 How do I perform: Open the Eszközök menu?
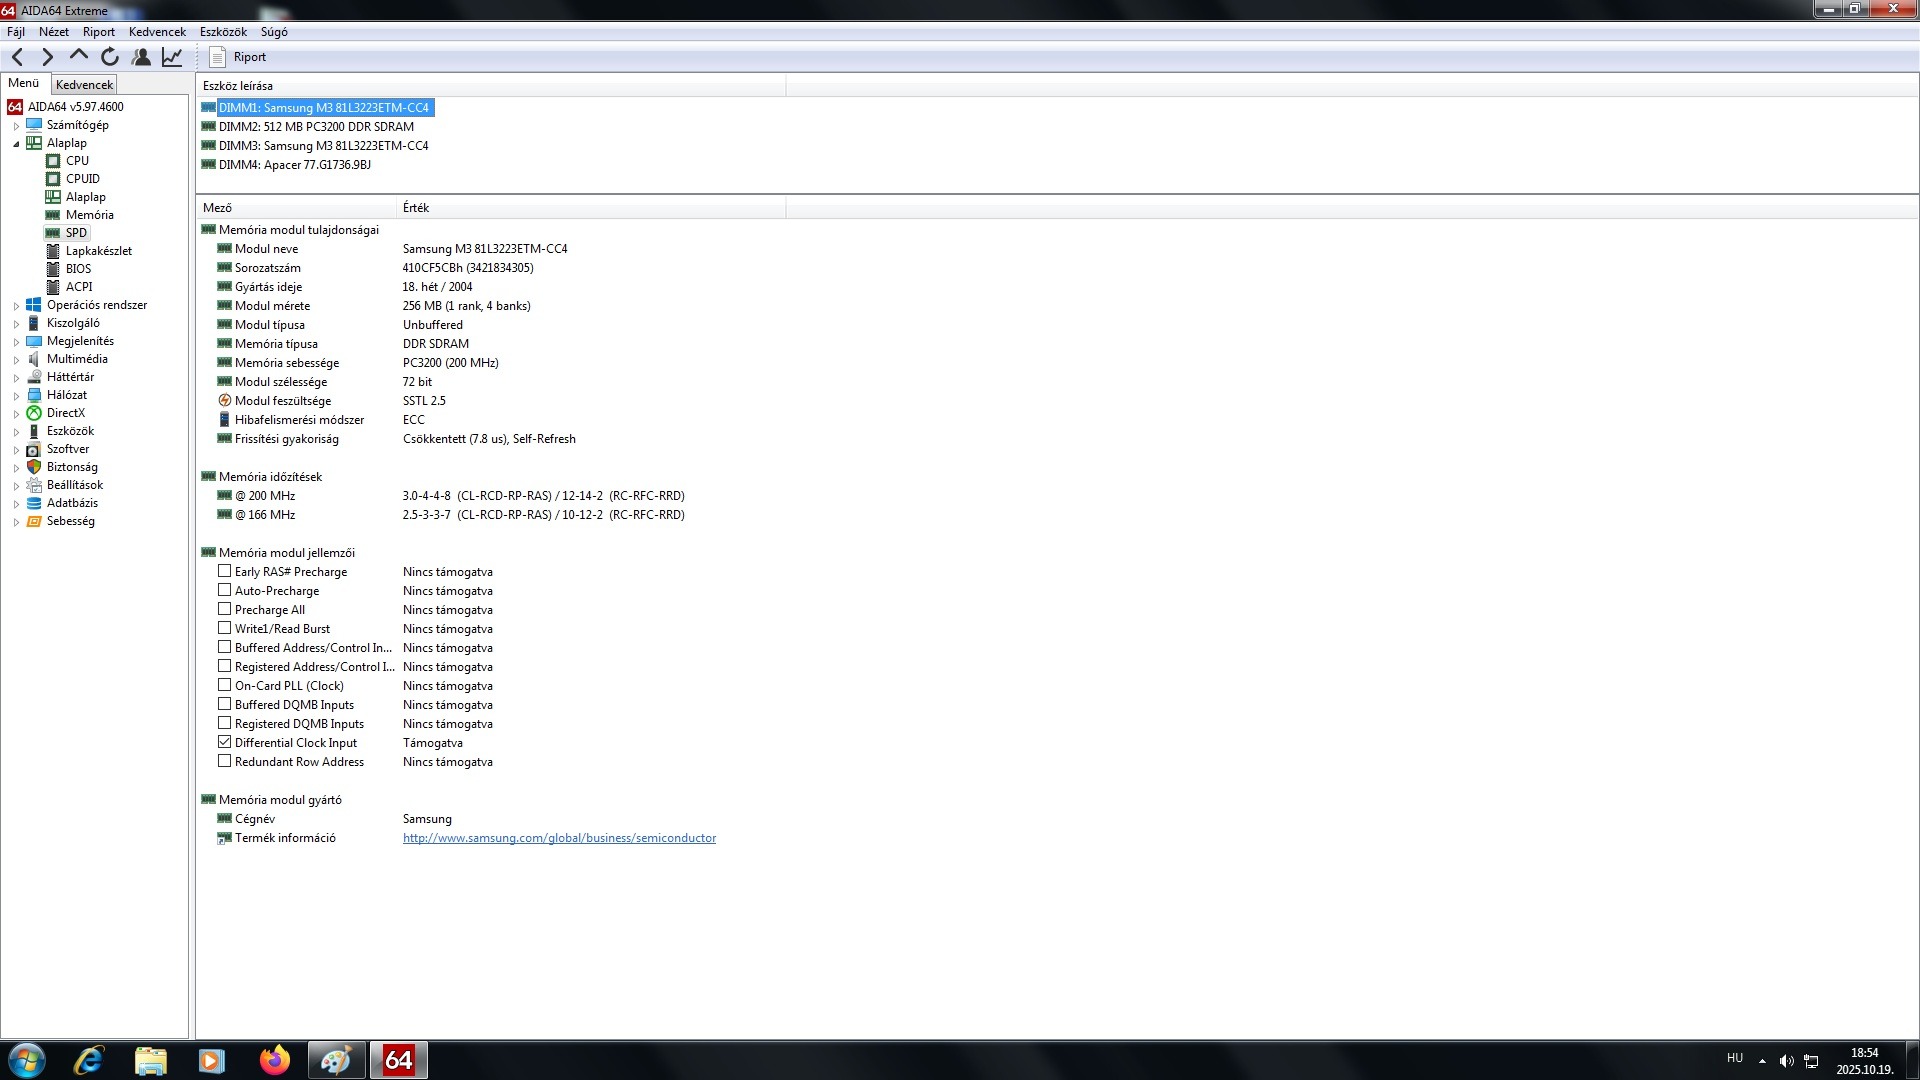click(222, 32)
